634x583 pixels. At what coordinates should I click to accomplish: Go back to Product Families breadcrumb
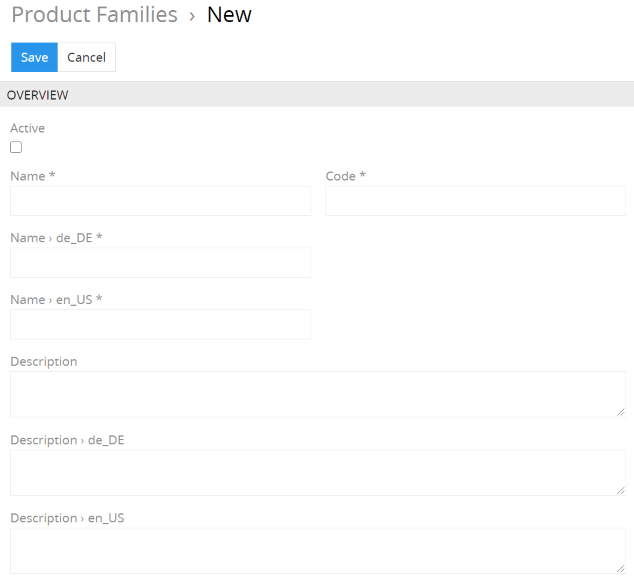click(x=95, y=15)
